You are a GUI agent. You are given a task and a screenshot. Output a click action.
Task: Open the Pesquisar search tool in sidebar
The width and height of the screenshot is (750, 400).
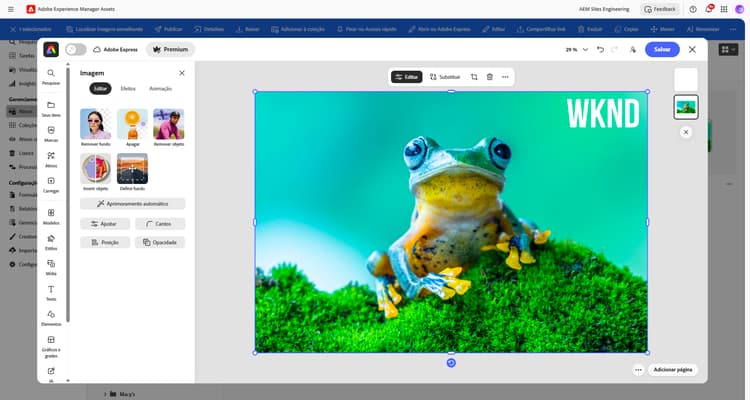[51, 77]
